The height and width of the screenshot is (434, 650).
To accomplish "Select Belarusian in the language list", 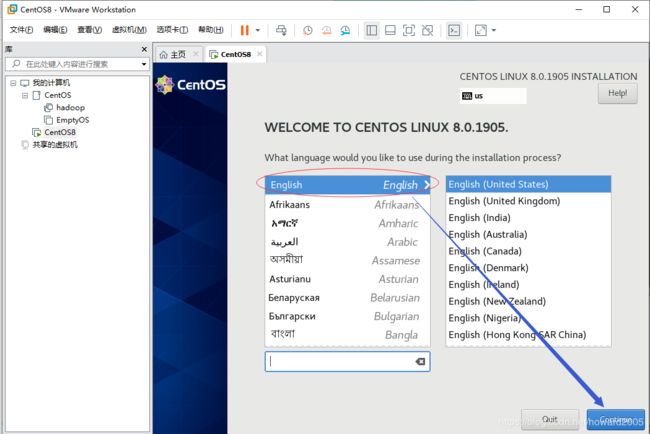I will coord(347,298).
